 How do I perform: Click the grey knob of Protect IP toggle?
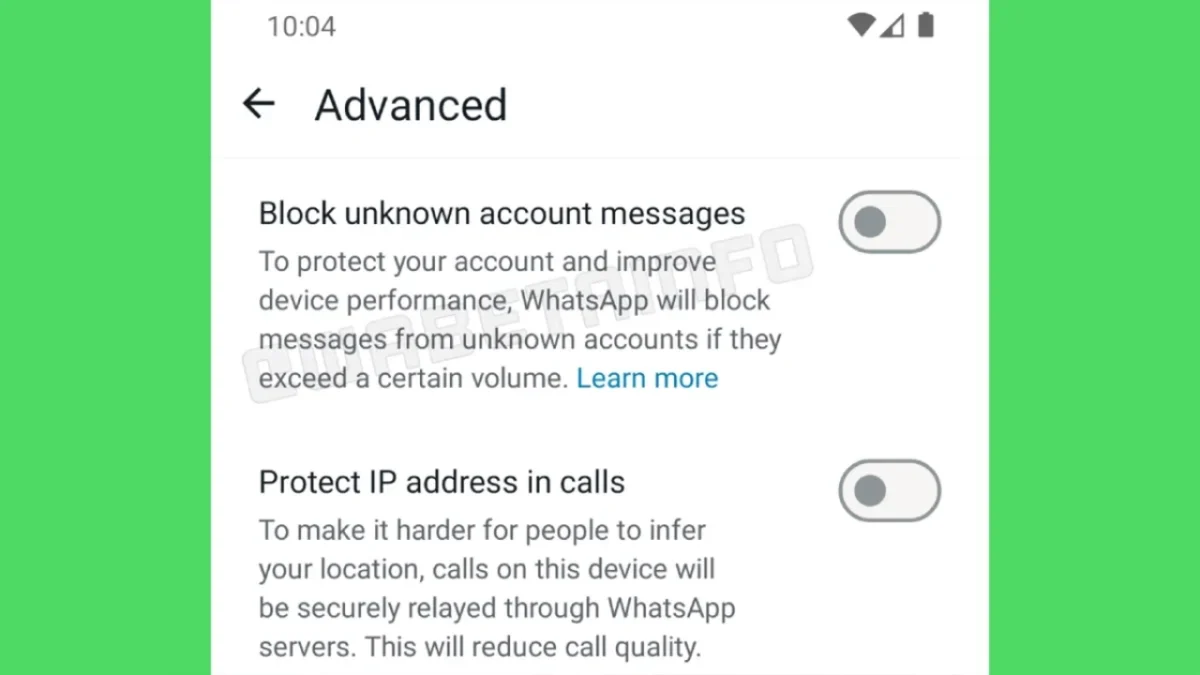(870, 490)
